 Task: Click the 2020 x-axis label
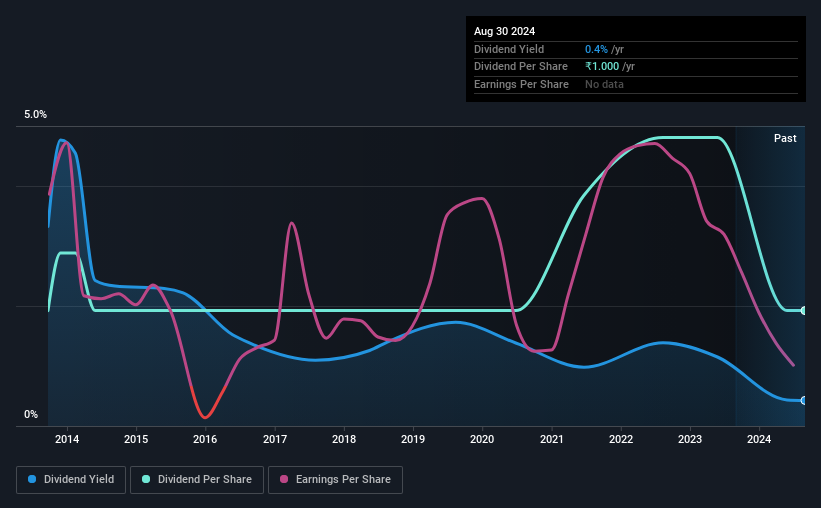pos(482,439)
